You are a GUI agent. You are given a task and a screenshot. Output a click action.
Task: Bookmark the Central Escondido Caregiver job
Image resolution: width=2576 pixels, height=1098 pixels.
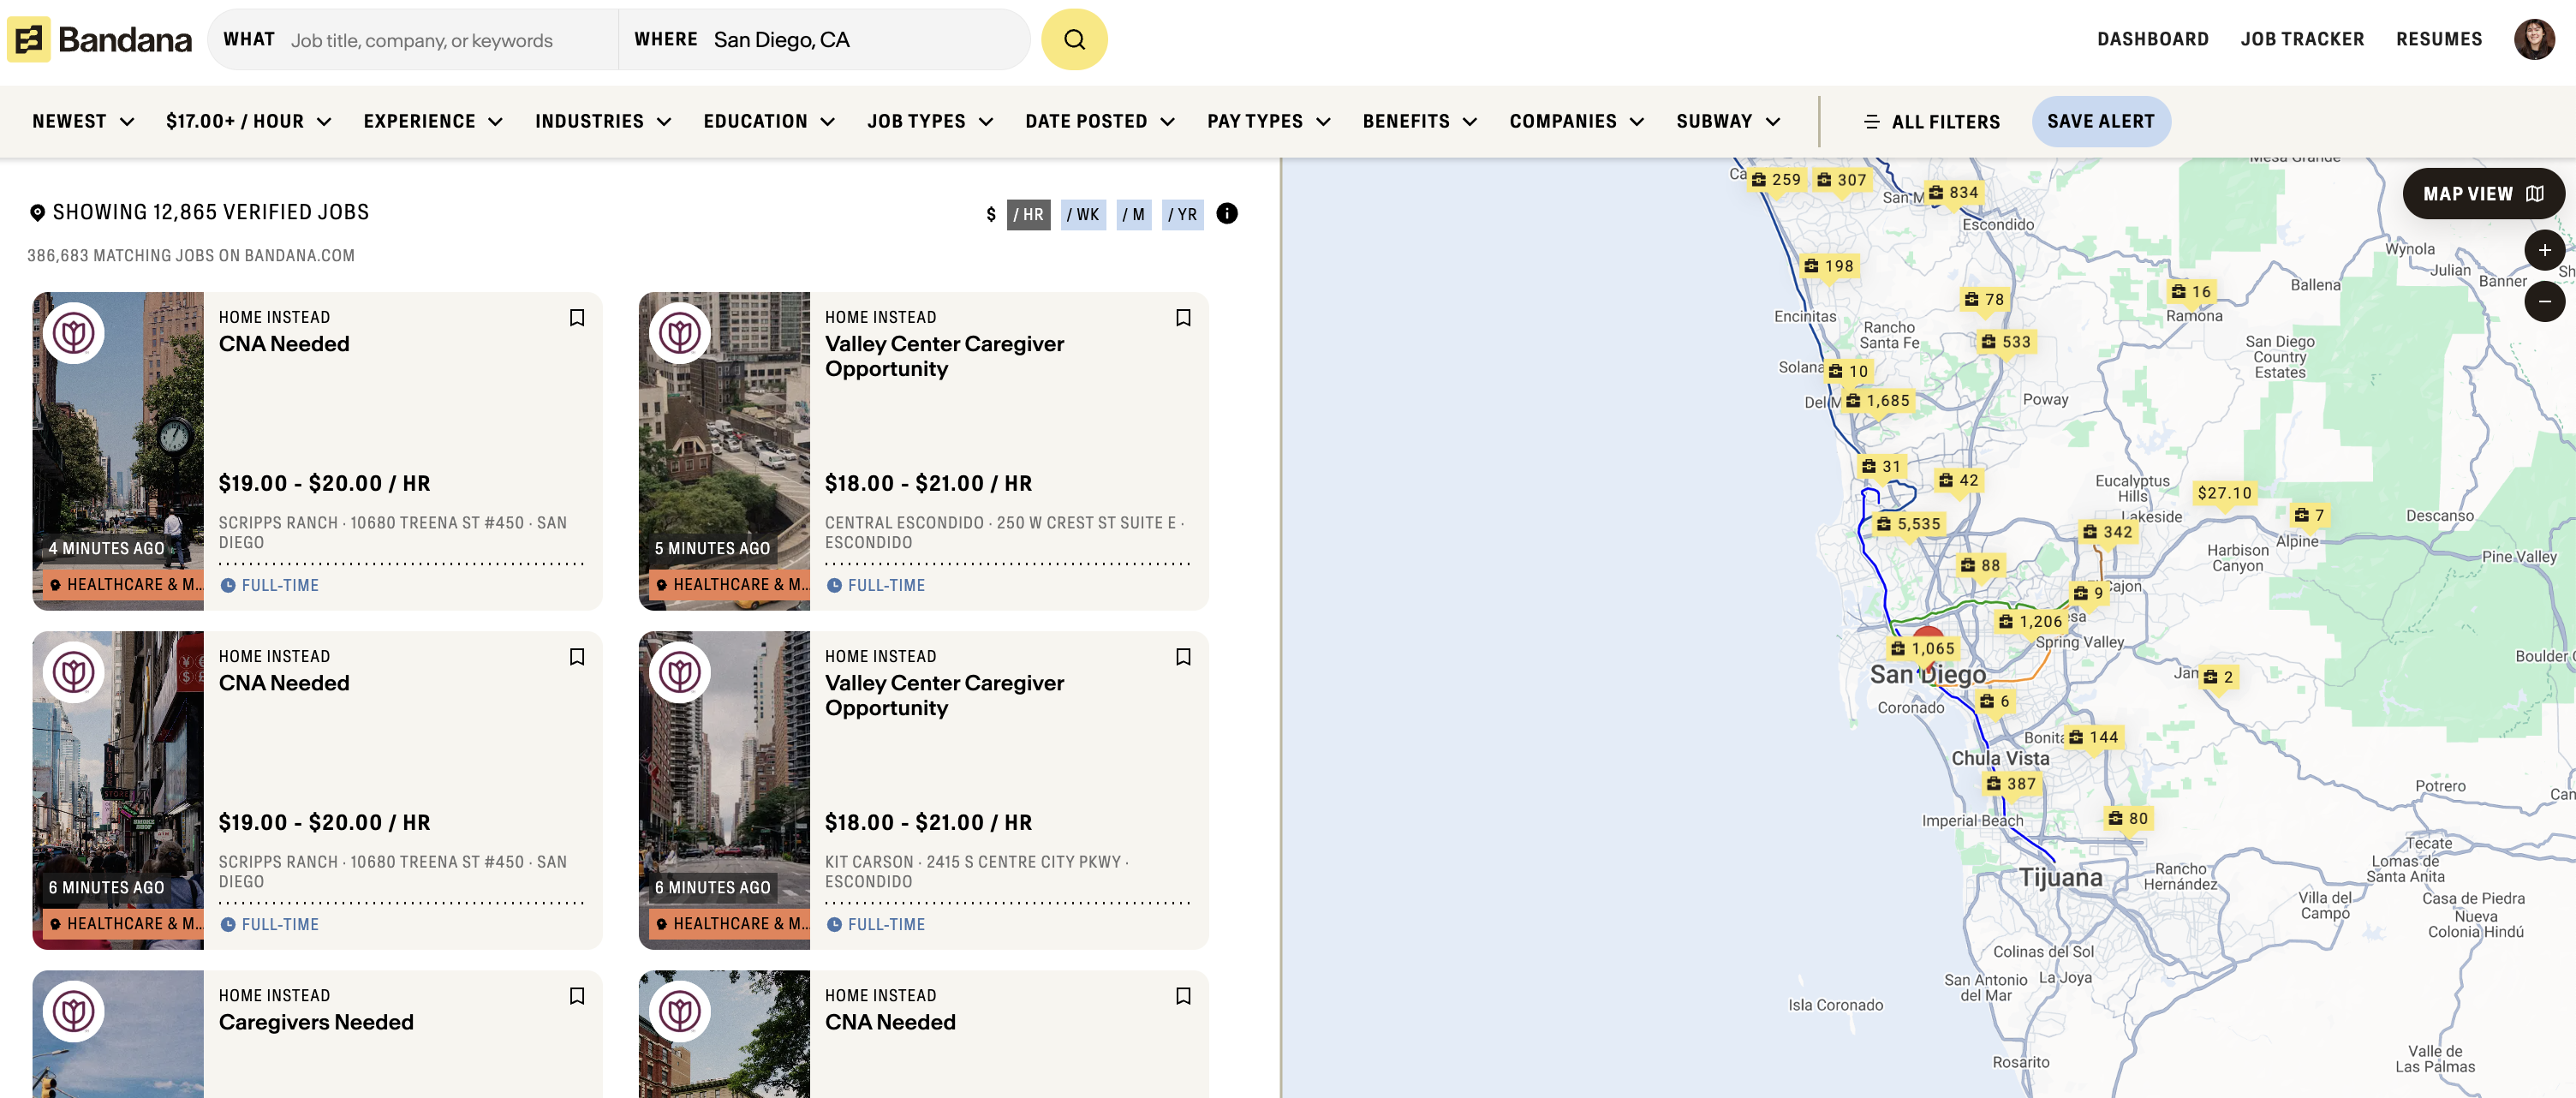[1183, 318]
